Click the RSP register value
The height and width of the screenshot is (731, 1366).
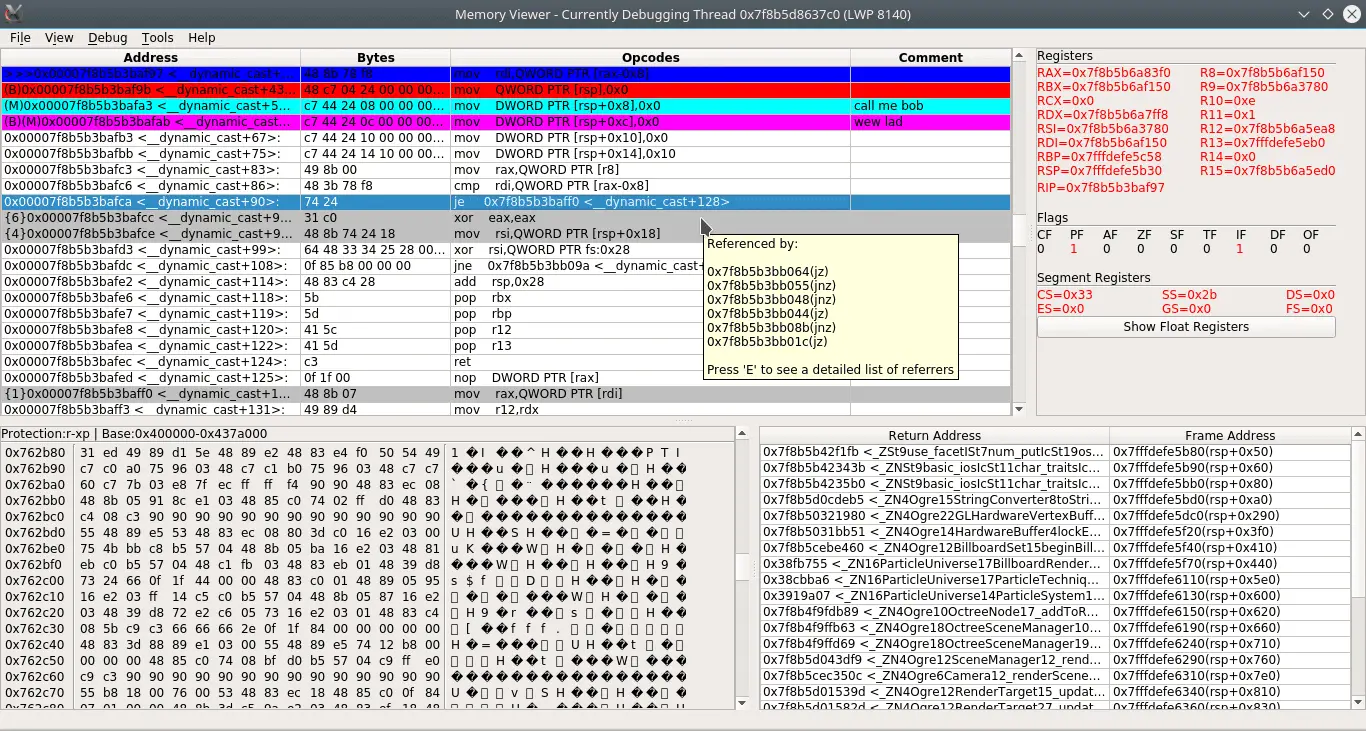1099,171
